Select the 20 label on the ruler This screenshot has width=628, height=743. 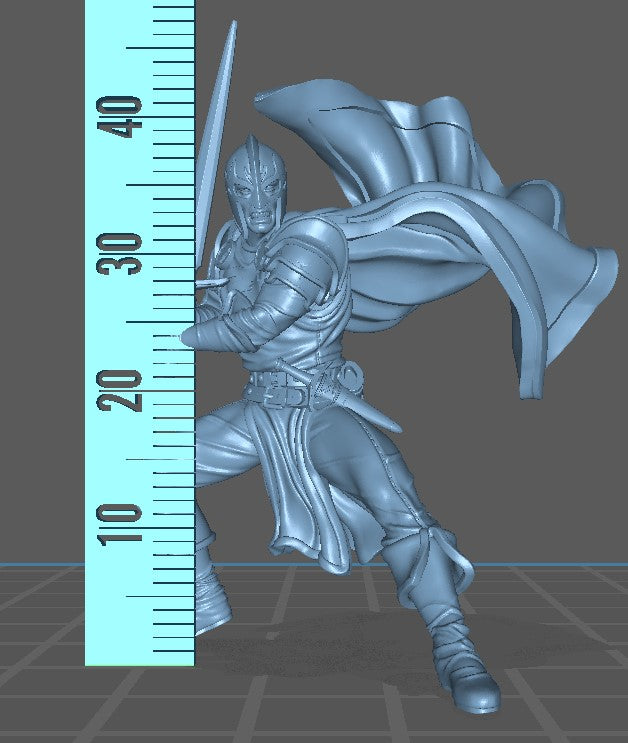click(124, 389)
